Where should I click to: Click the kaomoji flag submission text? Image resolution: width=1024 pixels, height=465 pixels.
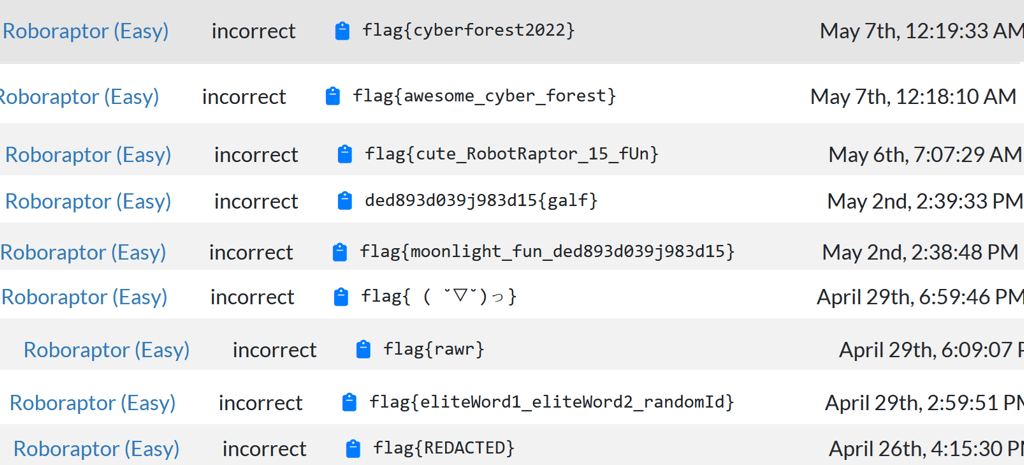tap(438, 297)
